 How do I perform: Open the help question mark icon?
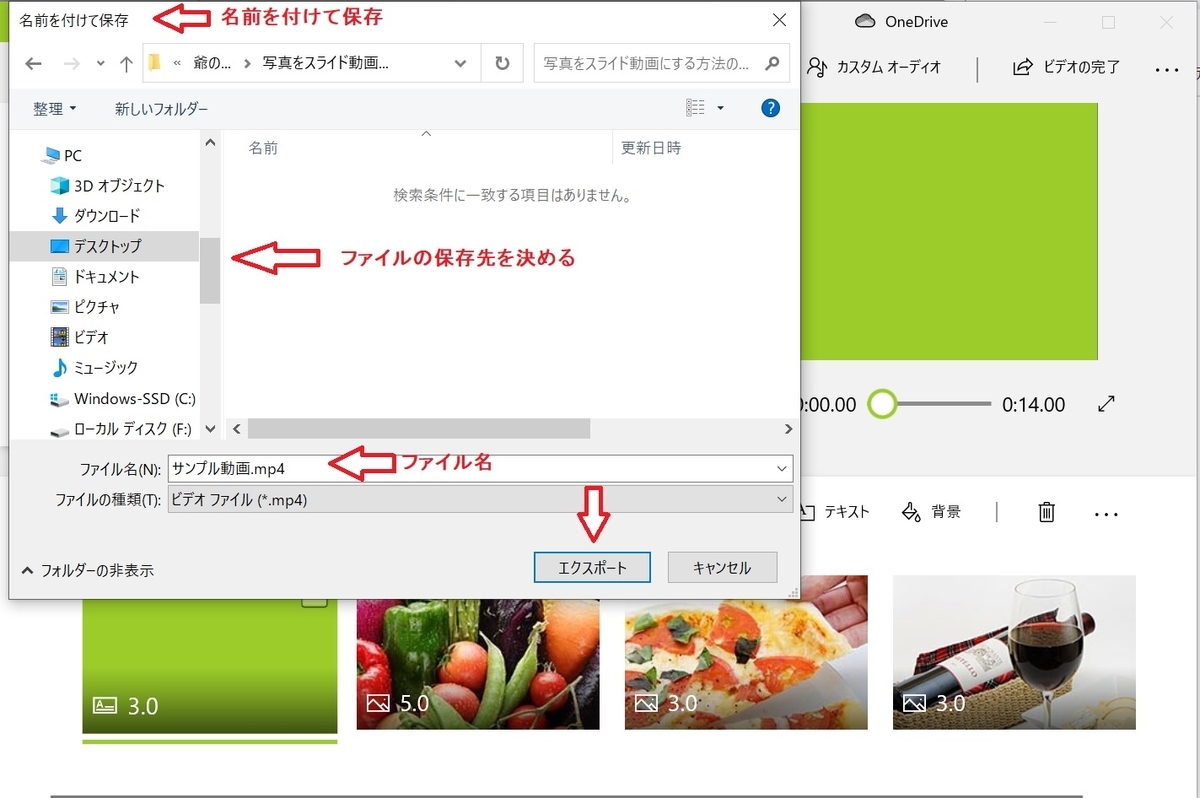tap(770, 107)
